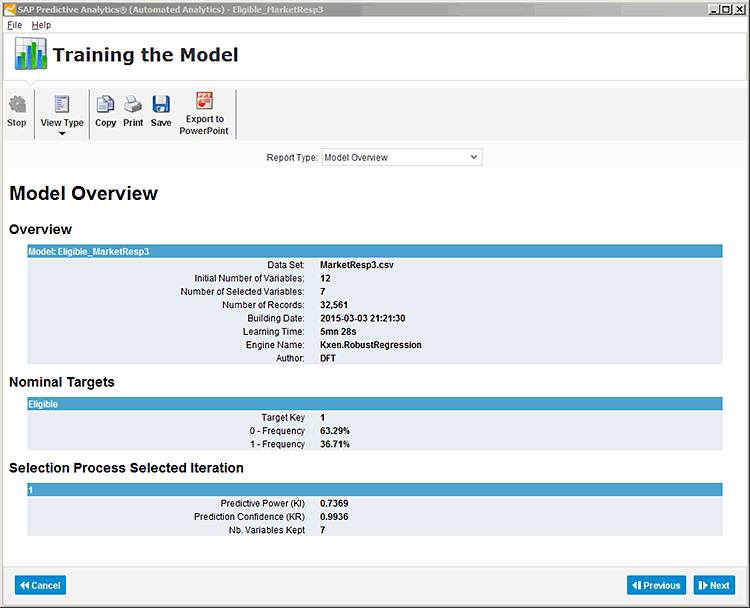Click the Number of Selected Variables label

click(x=242, y=292)
